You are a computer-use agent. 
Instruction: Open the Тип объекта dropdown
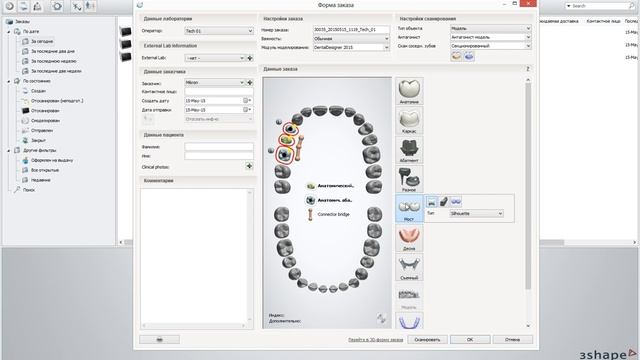pyautogui.click(x=491, y=29)
